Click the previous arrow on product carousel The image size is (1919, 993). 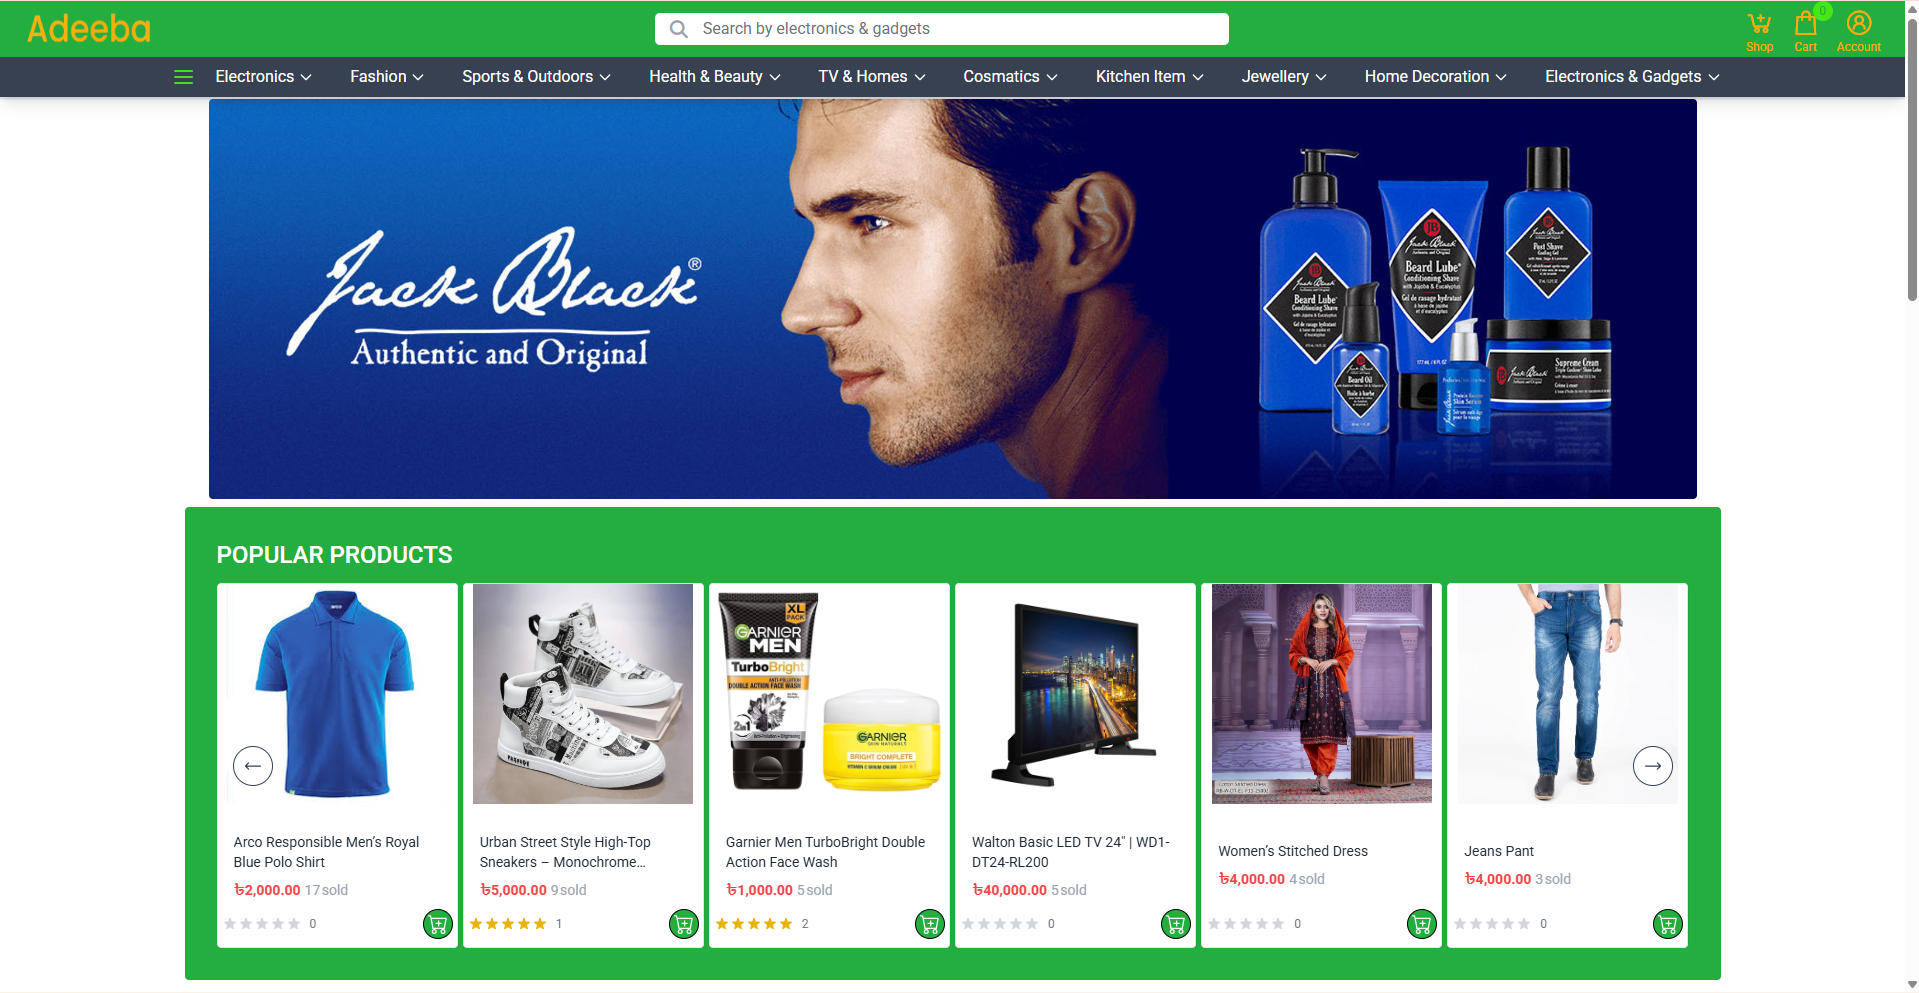(253, 766)
